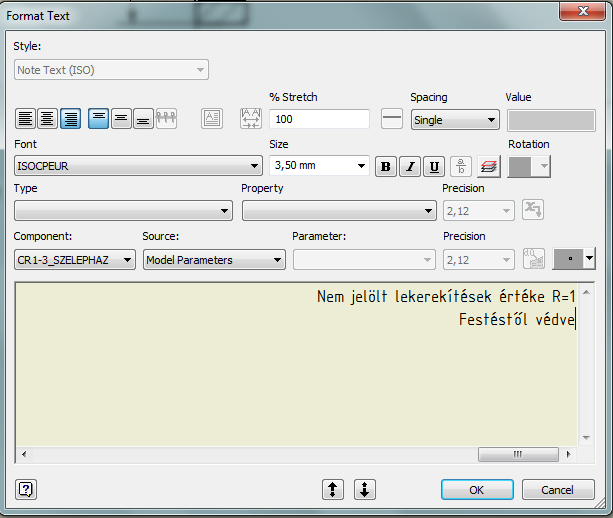Viewport: 613px width, 518px height.
Task: Click the add parameter icon
Action: (534, 259)
